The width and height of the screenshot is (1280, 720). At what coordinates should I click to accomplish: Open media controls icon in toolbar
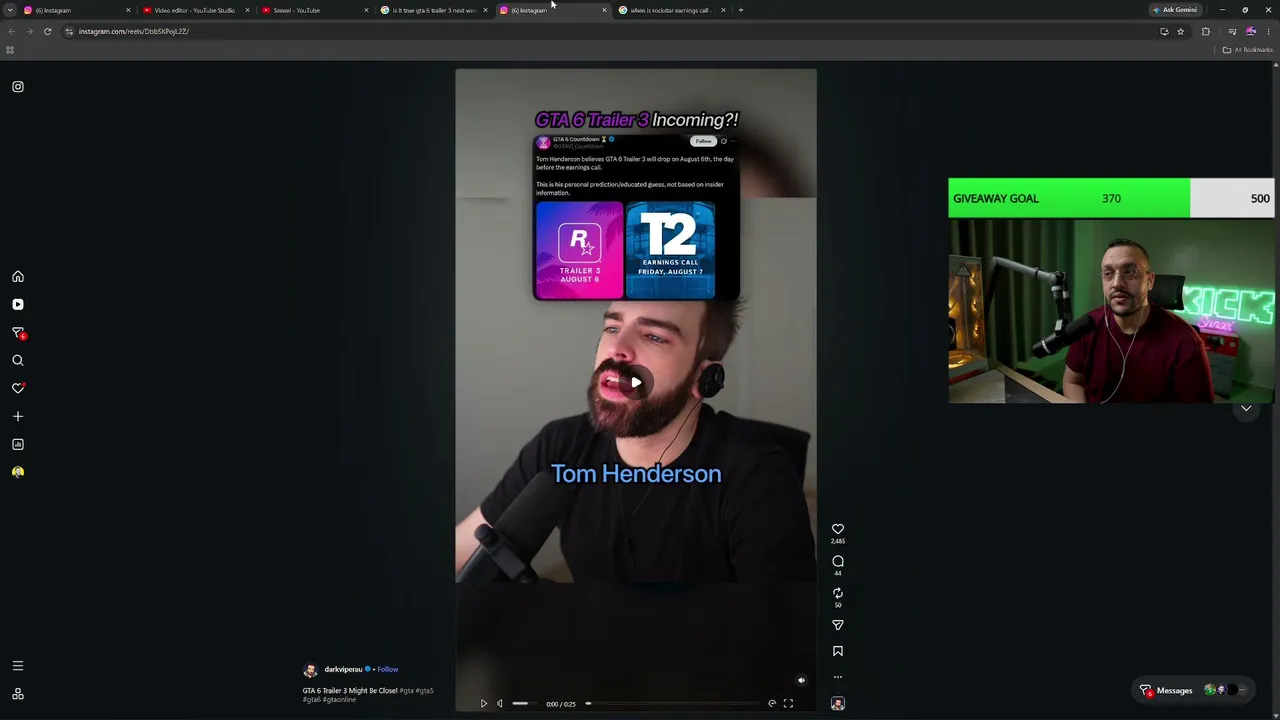pos(1232,31)
